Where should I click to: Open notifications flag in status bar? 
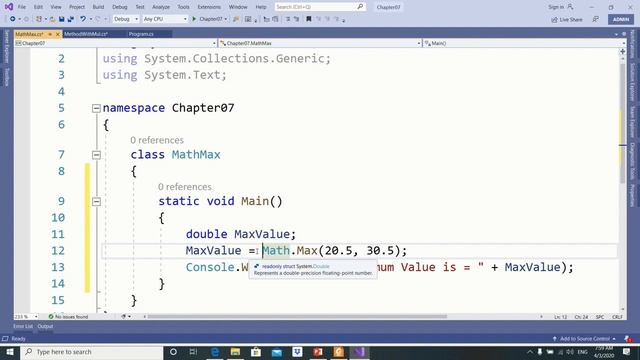coord(628,339)
